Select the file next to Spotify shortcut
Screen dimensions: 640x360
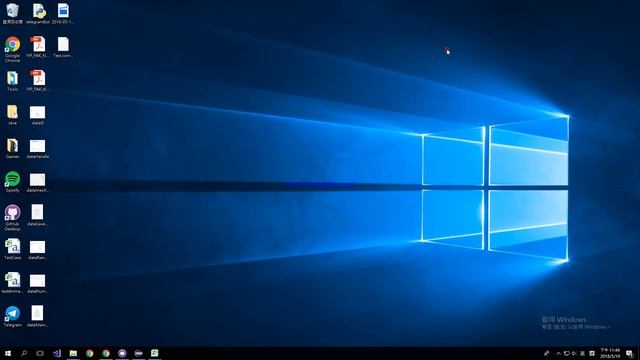[38, 182]
